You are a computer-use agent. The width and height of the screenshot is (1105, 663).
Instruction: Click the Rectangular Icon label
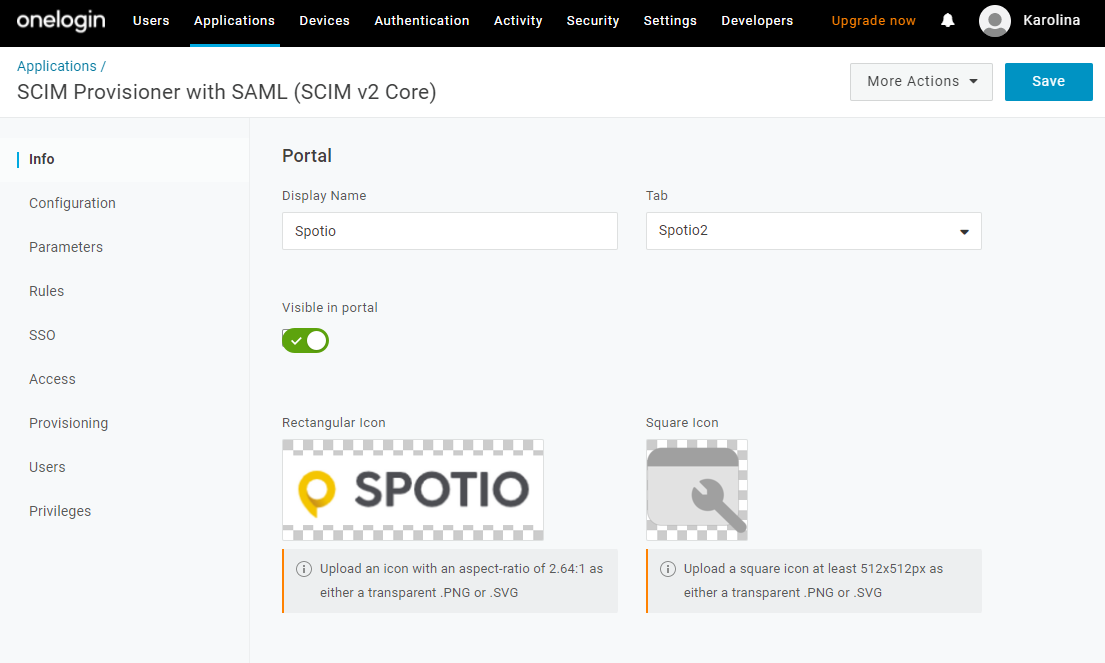tap(333, 423)
